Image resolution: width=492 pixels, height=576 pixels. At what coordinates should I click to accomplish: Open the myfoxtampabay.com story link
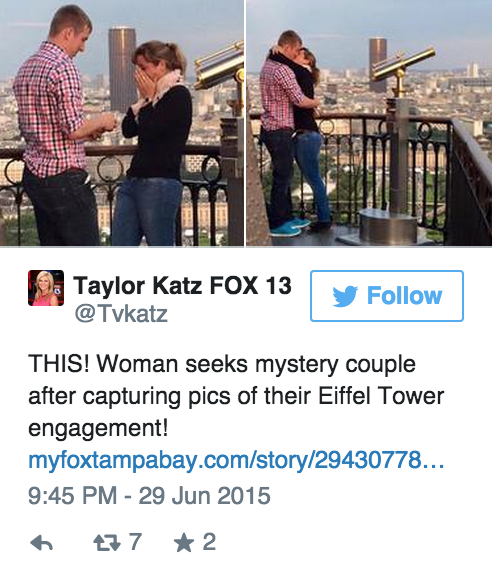click(236, 460)
